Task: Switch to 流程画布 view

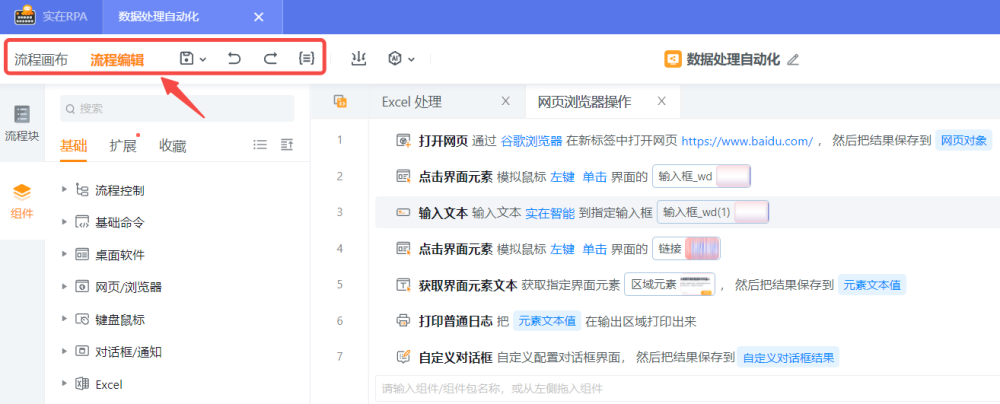Action: (x=41, y=60)
